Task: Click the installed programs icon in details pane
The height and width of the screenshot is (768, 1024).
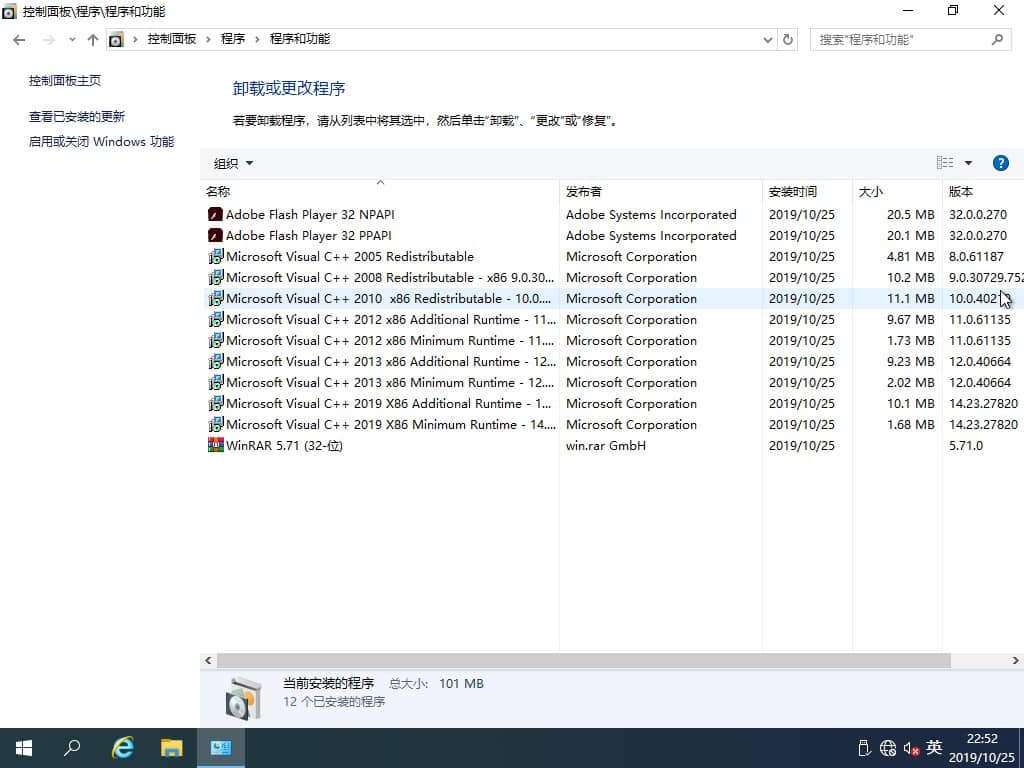Action: (244, 697)
